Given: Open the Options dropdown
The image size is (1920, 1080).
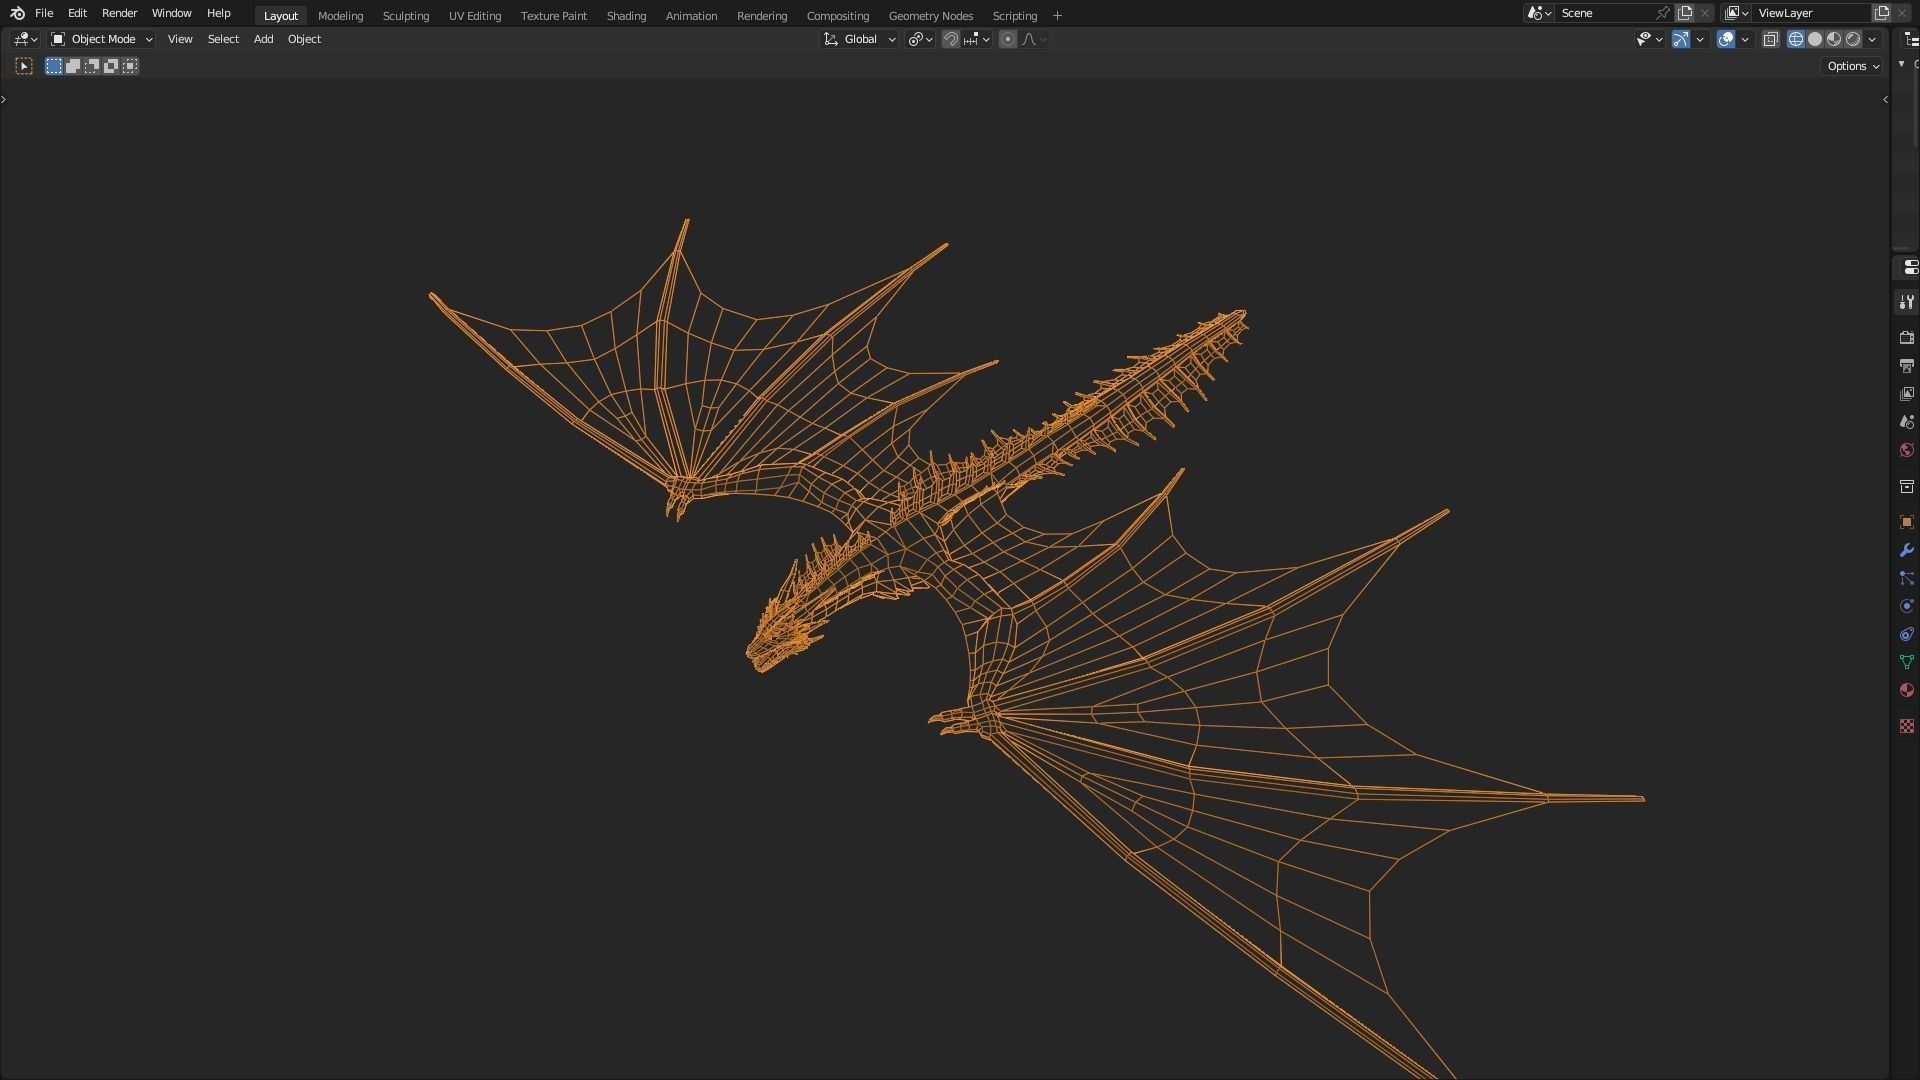Looking at the screenshot, I should pos(1852,66).
